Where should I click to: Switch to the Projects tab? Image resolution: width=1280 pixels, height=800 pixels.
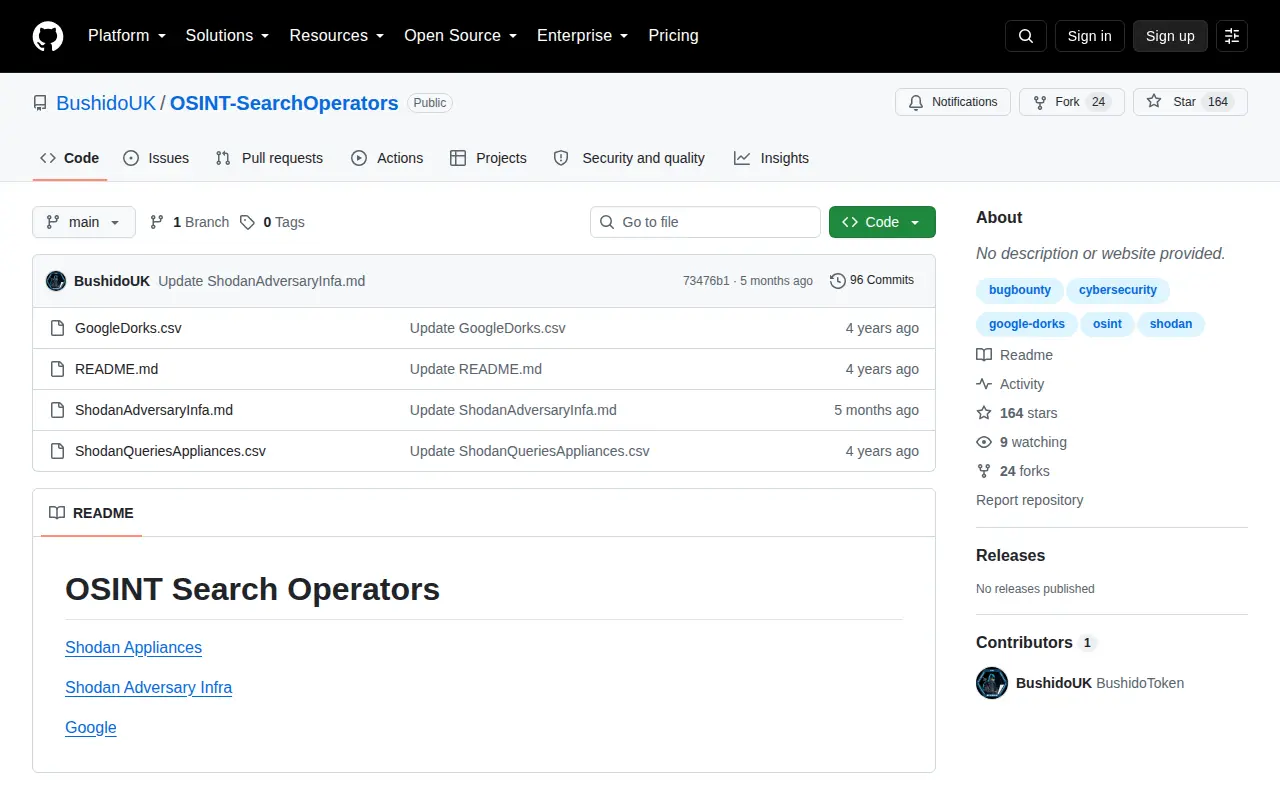[x=488, y=158]
